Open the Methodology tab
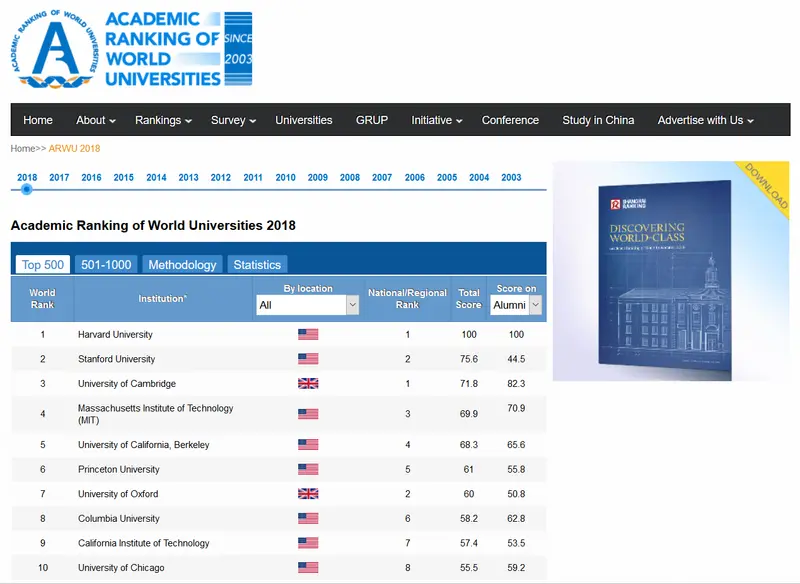This screenshot has height=584, width=800. (x=182, y=265)
